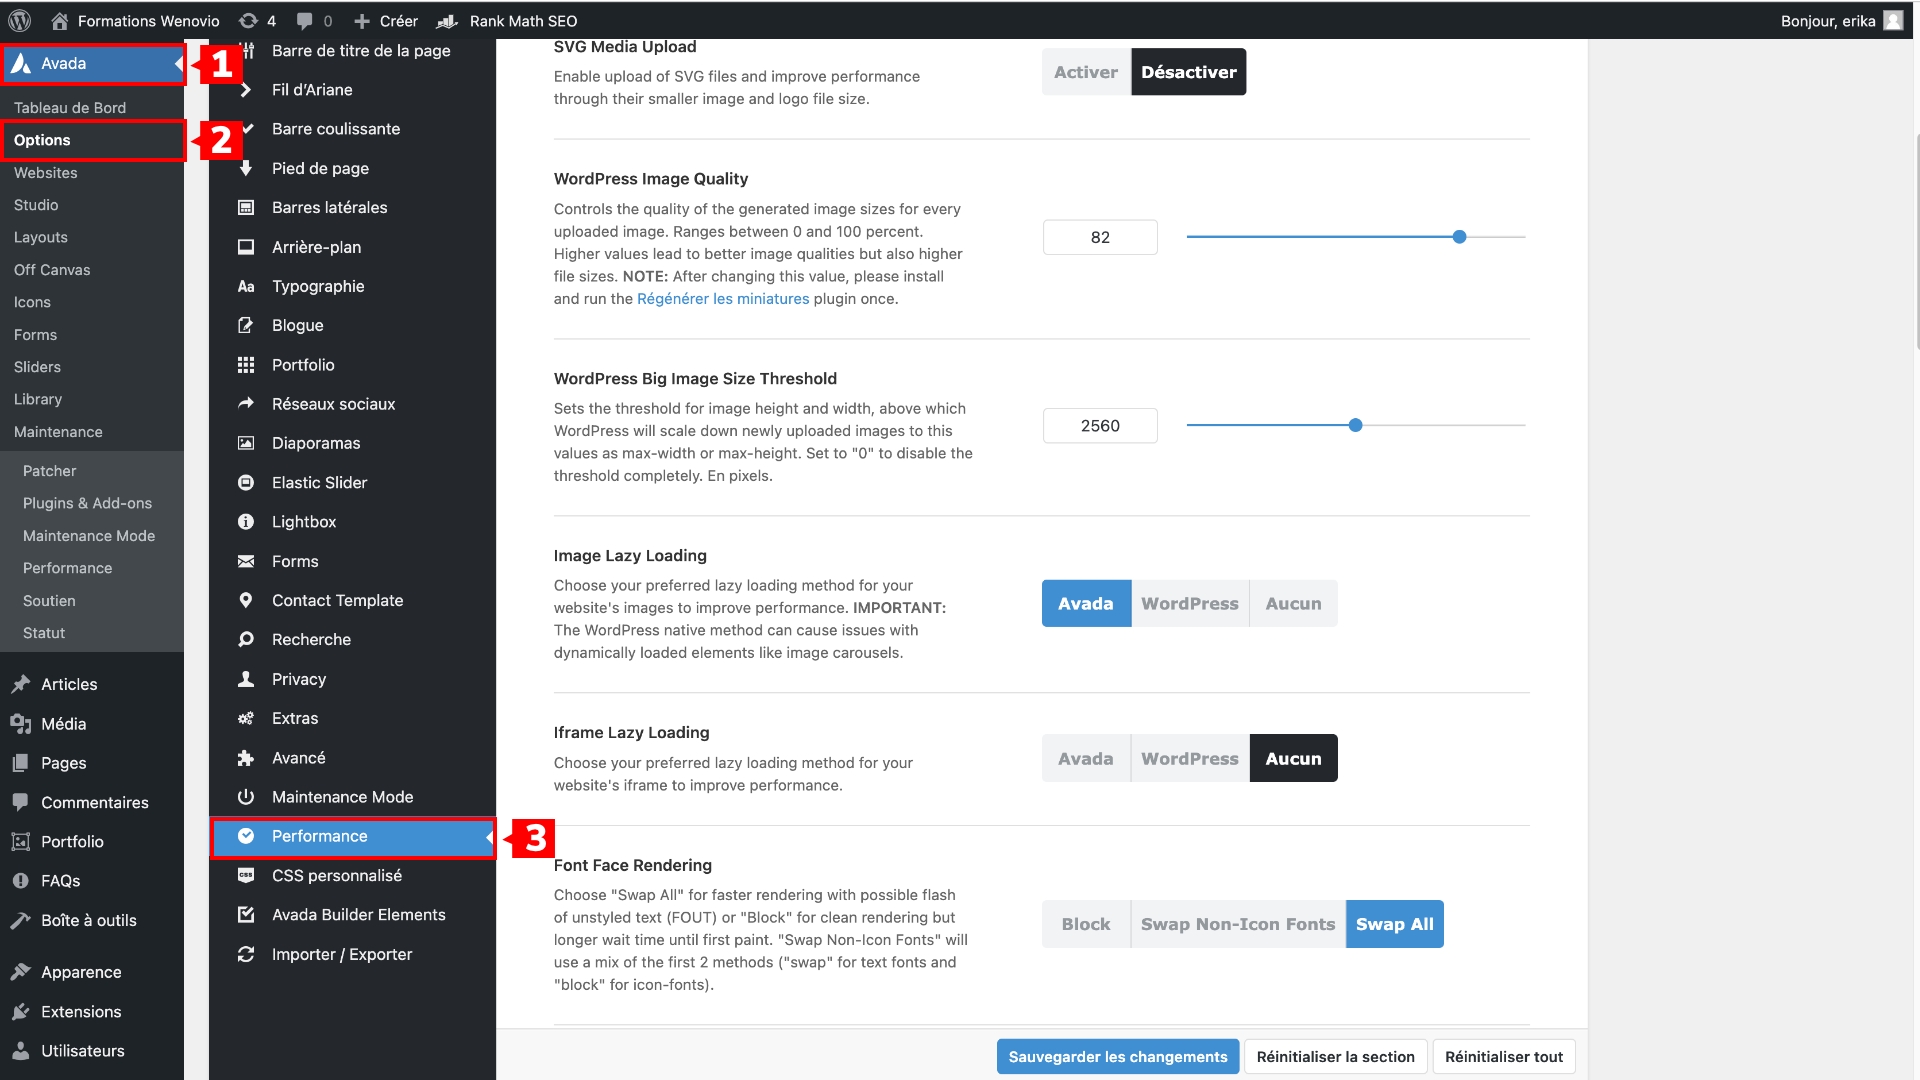Open the Articles admin menu
This screenshot has width=1920, height=1080.
click(x=92, y=684)
